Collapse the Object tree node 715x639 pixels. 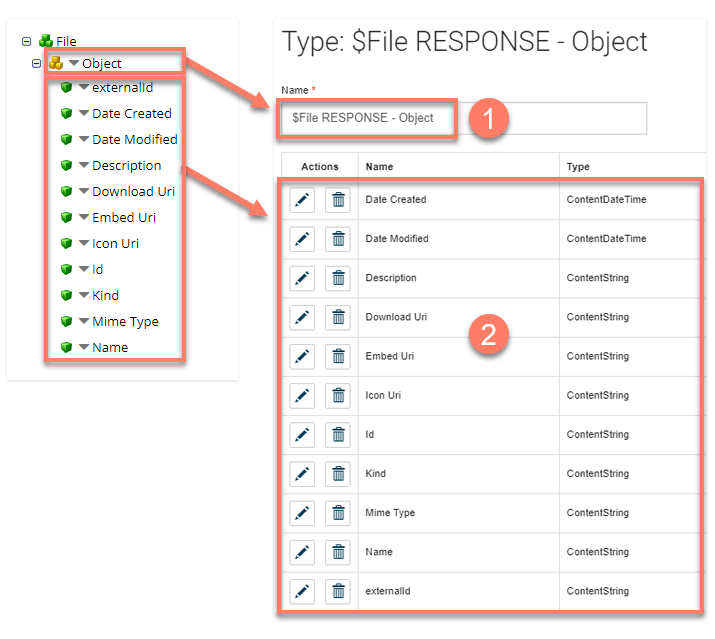coord(36,63)
